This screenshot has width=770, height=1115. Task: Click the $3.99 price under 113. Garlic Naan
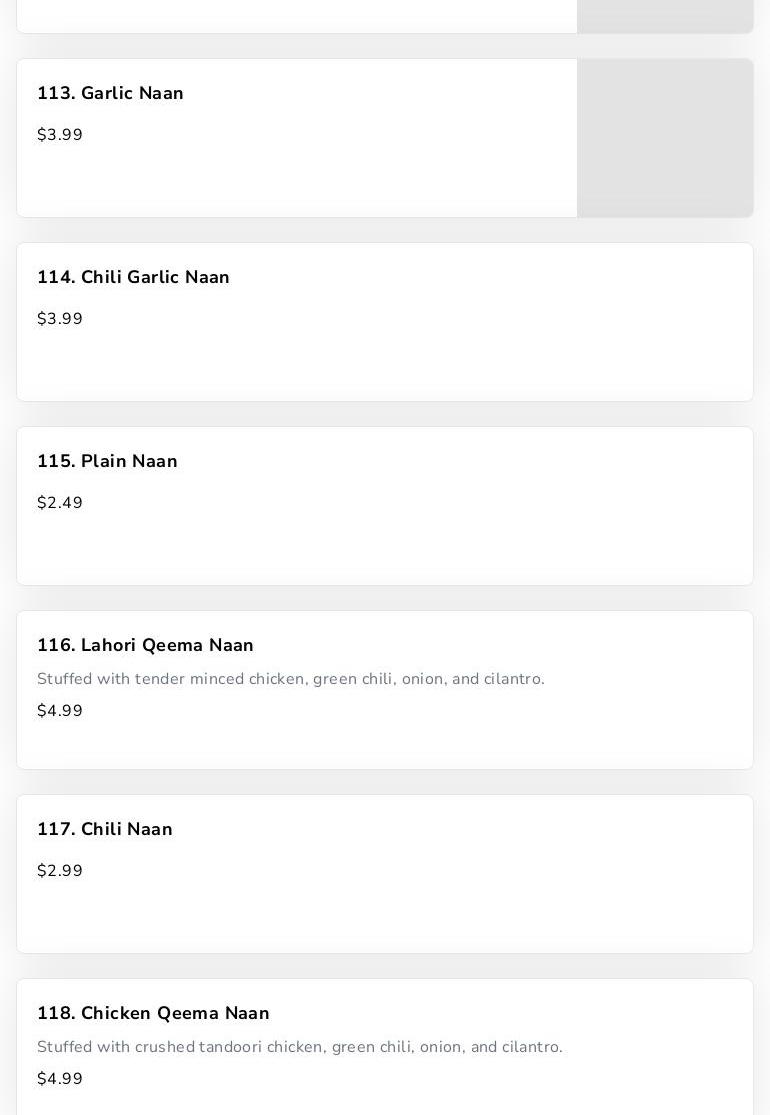(x=60, y=135)
